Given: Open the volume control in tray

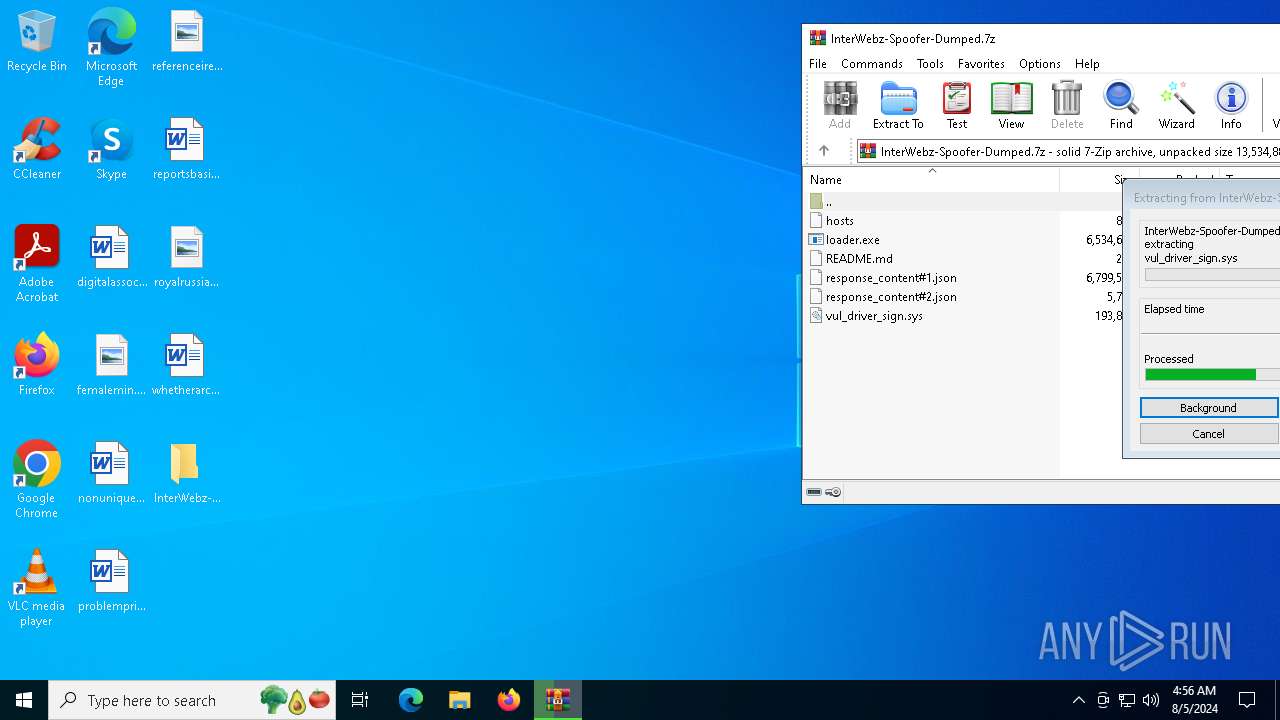Looking at the screenshot, I should pos(1151,700).
